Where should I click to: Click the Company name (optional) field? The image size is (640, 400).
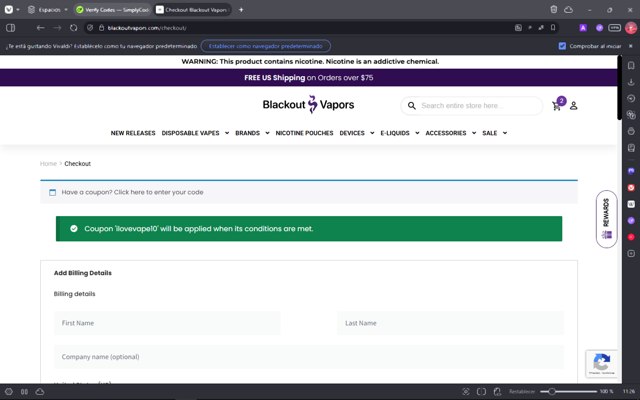click(x=309, y=357)
